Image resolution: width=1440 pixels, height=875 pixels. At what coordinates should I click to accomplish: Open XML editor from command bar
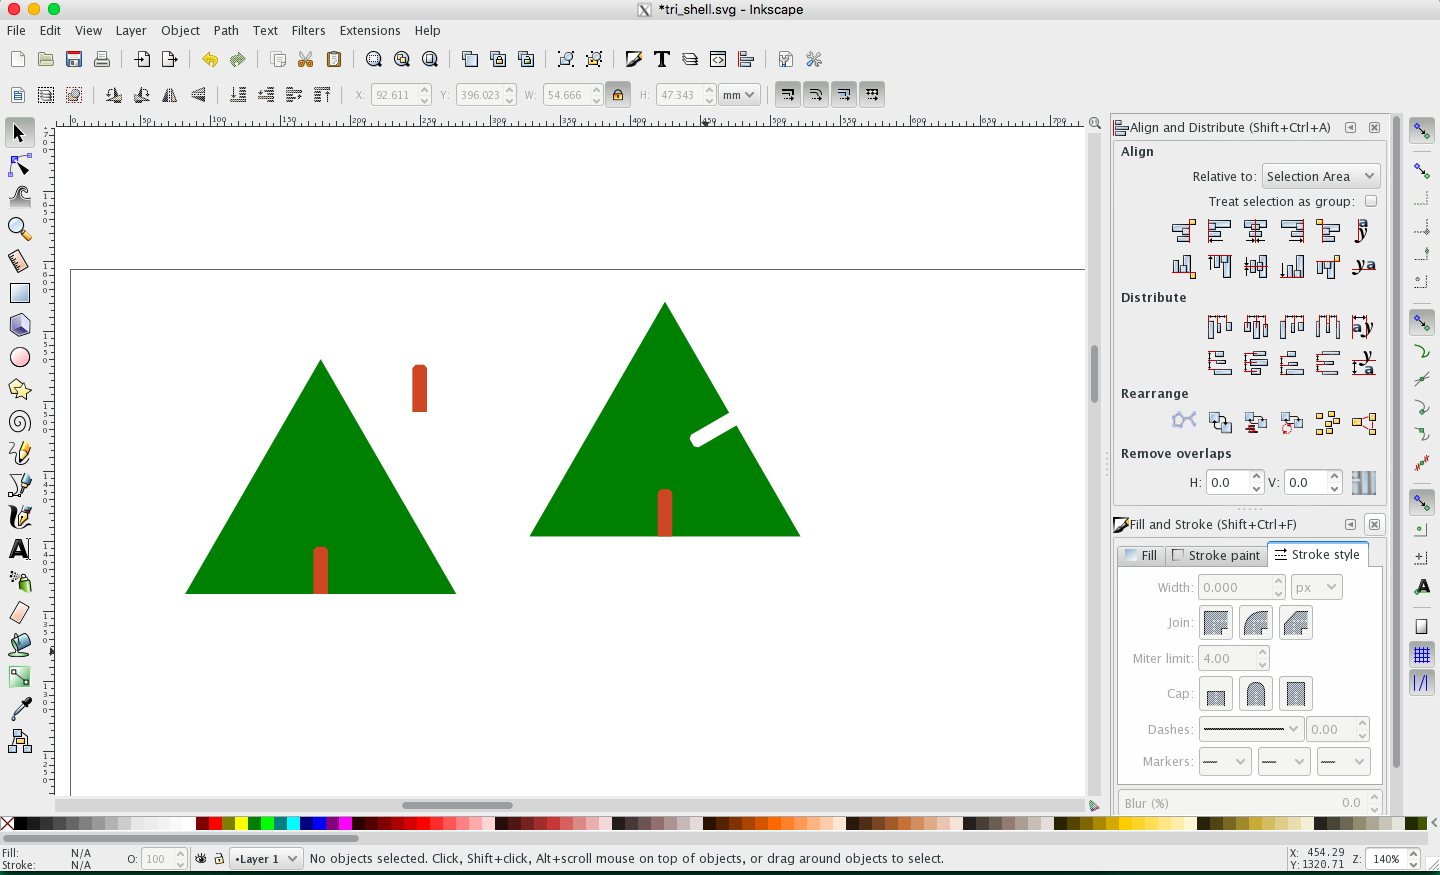pos(718,59)
